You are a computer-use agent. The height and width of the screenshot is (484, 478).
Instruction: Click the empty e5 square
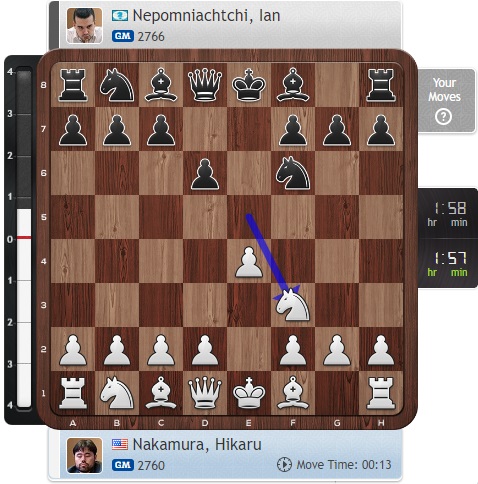(x=249, y=217)
